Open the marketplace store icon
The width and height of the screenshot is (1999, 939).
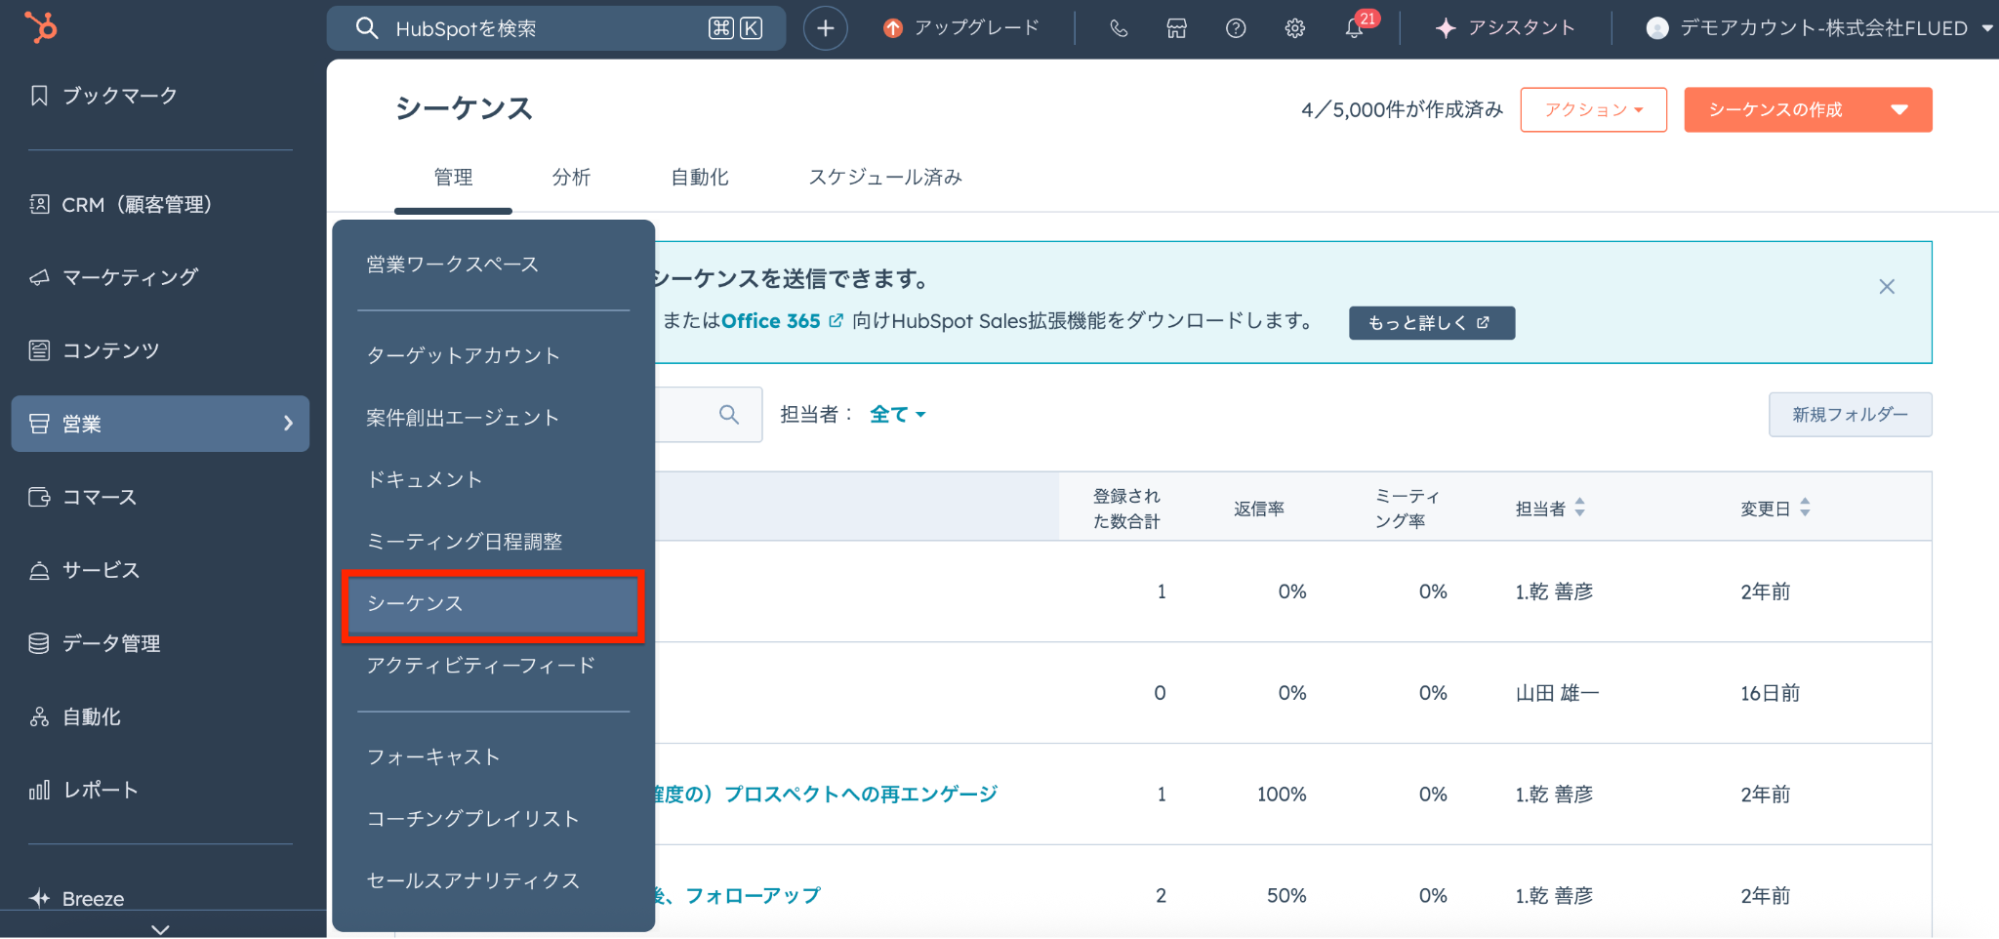1177,28
